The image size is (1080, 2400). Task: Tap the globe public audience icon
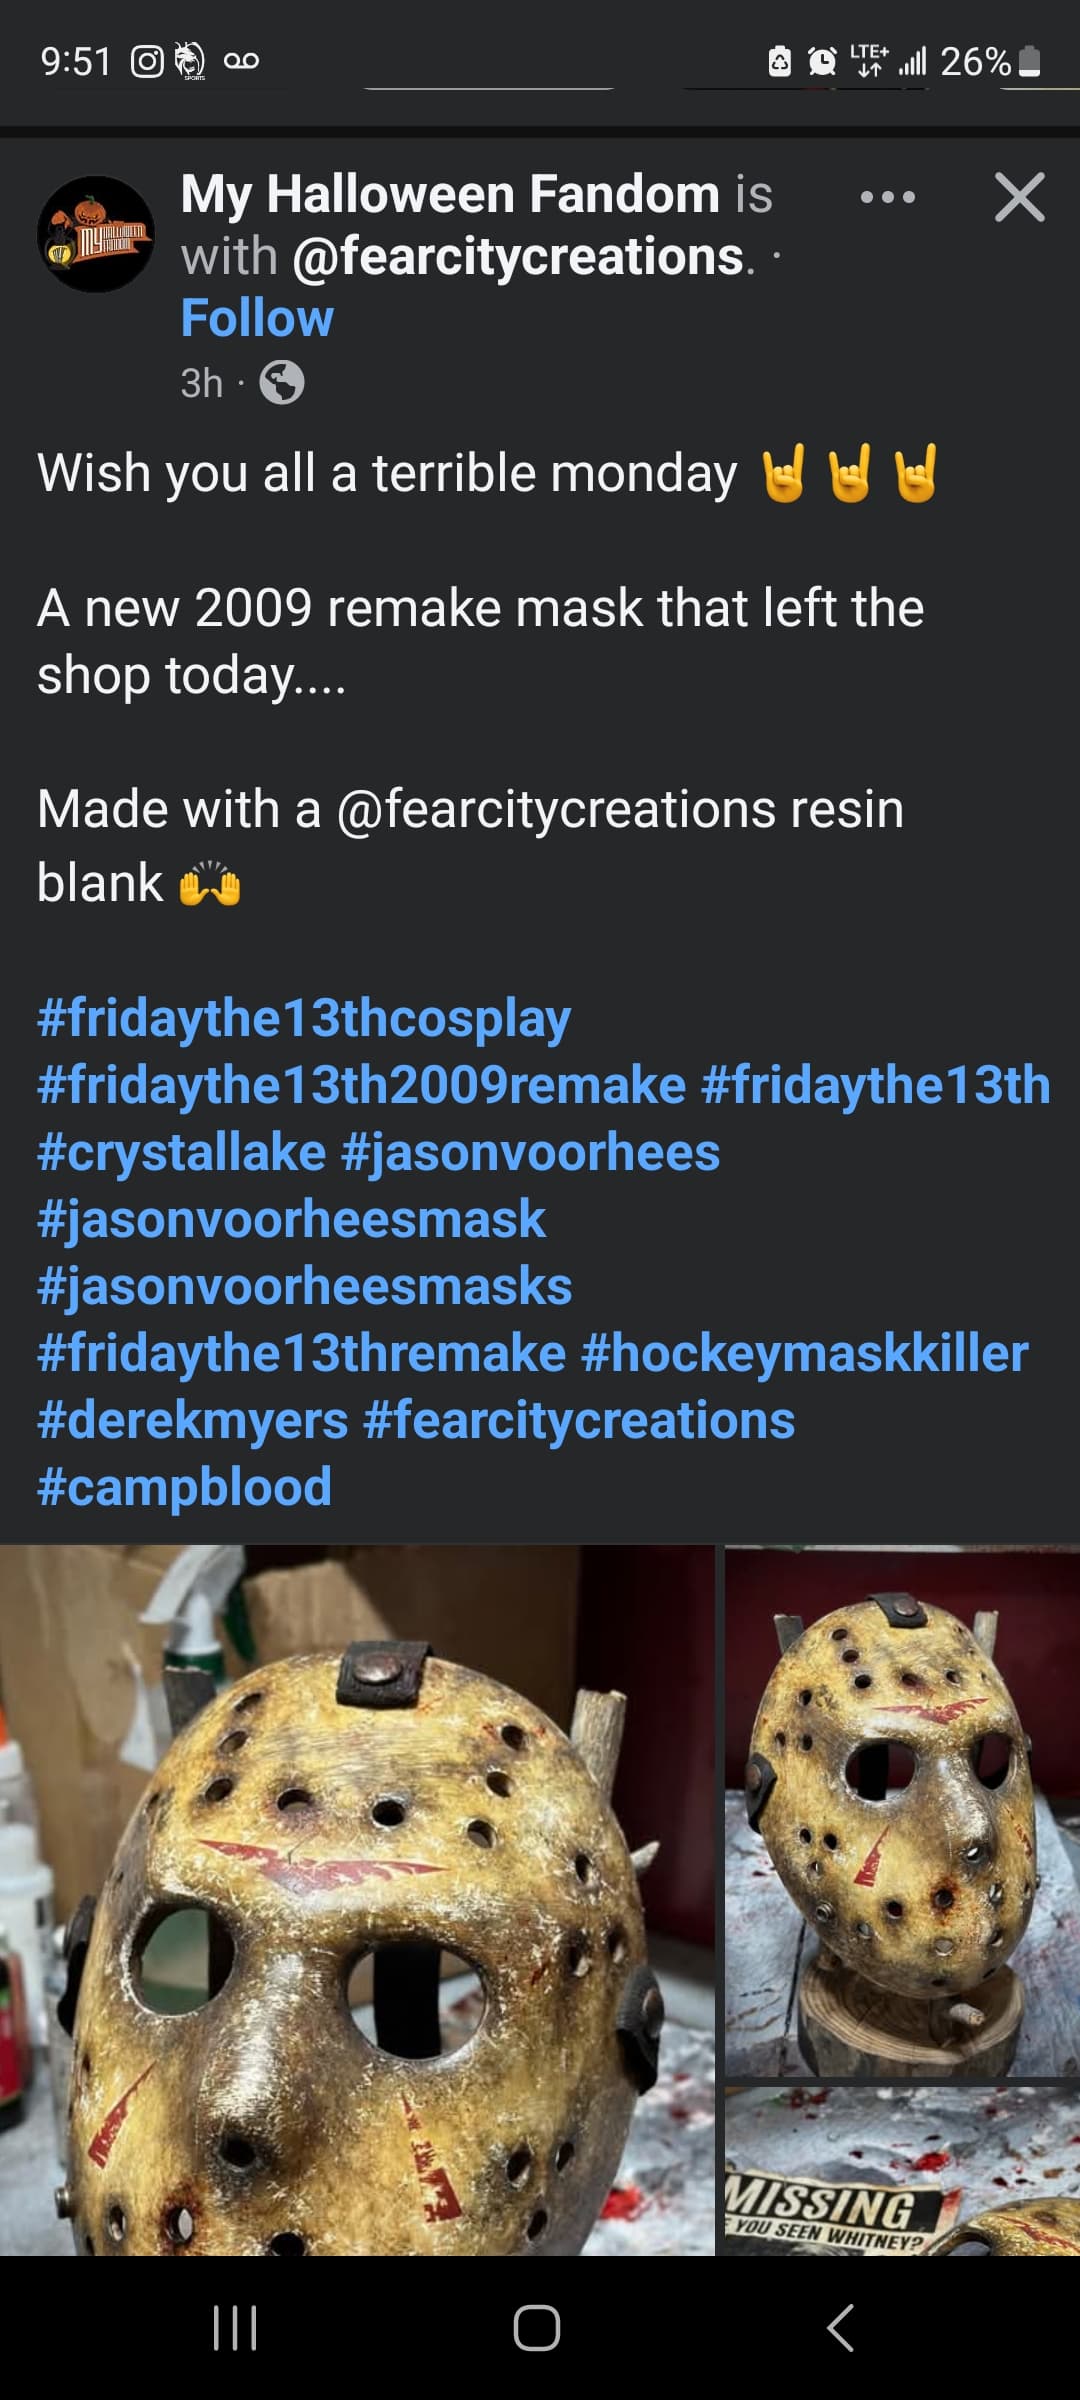(282, 382)
